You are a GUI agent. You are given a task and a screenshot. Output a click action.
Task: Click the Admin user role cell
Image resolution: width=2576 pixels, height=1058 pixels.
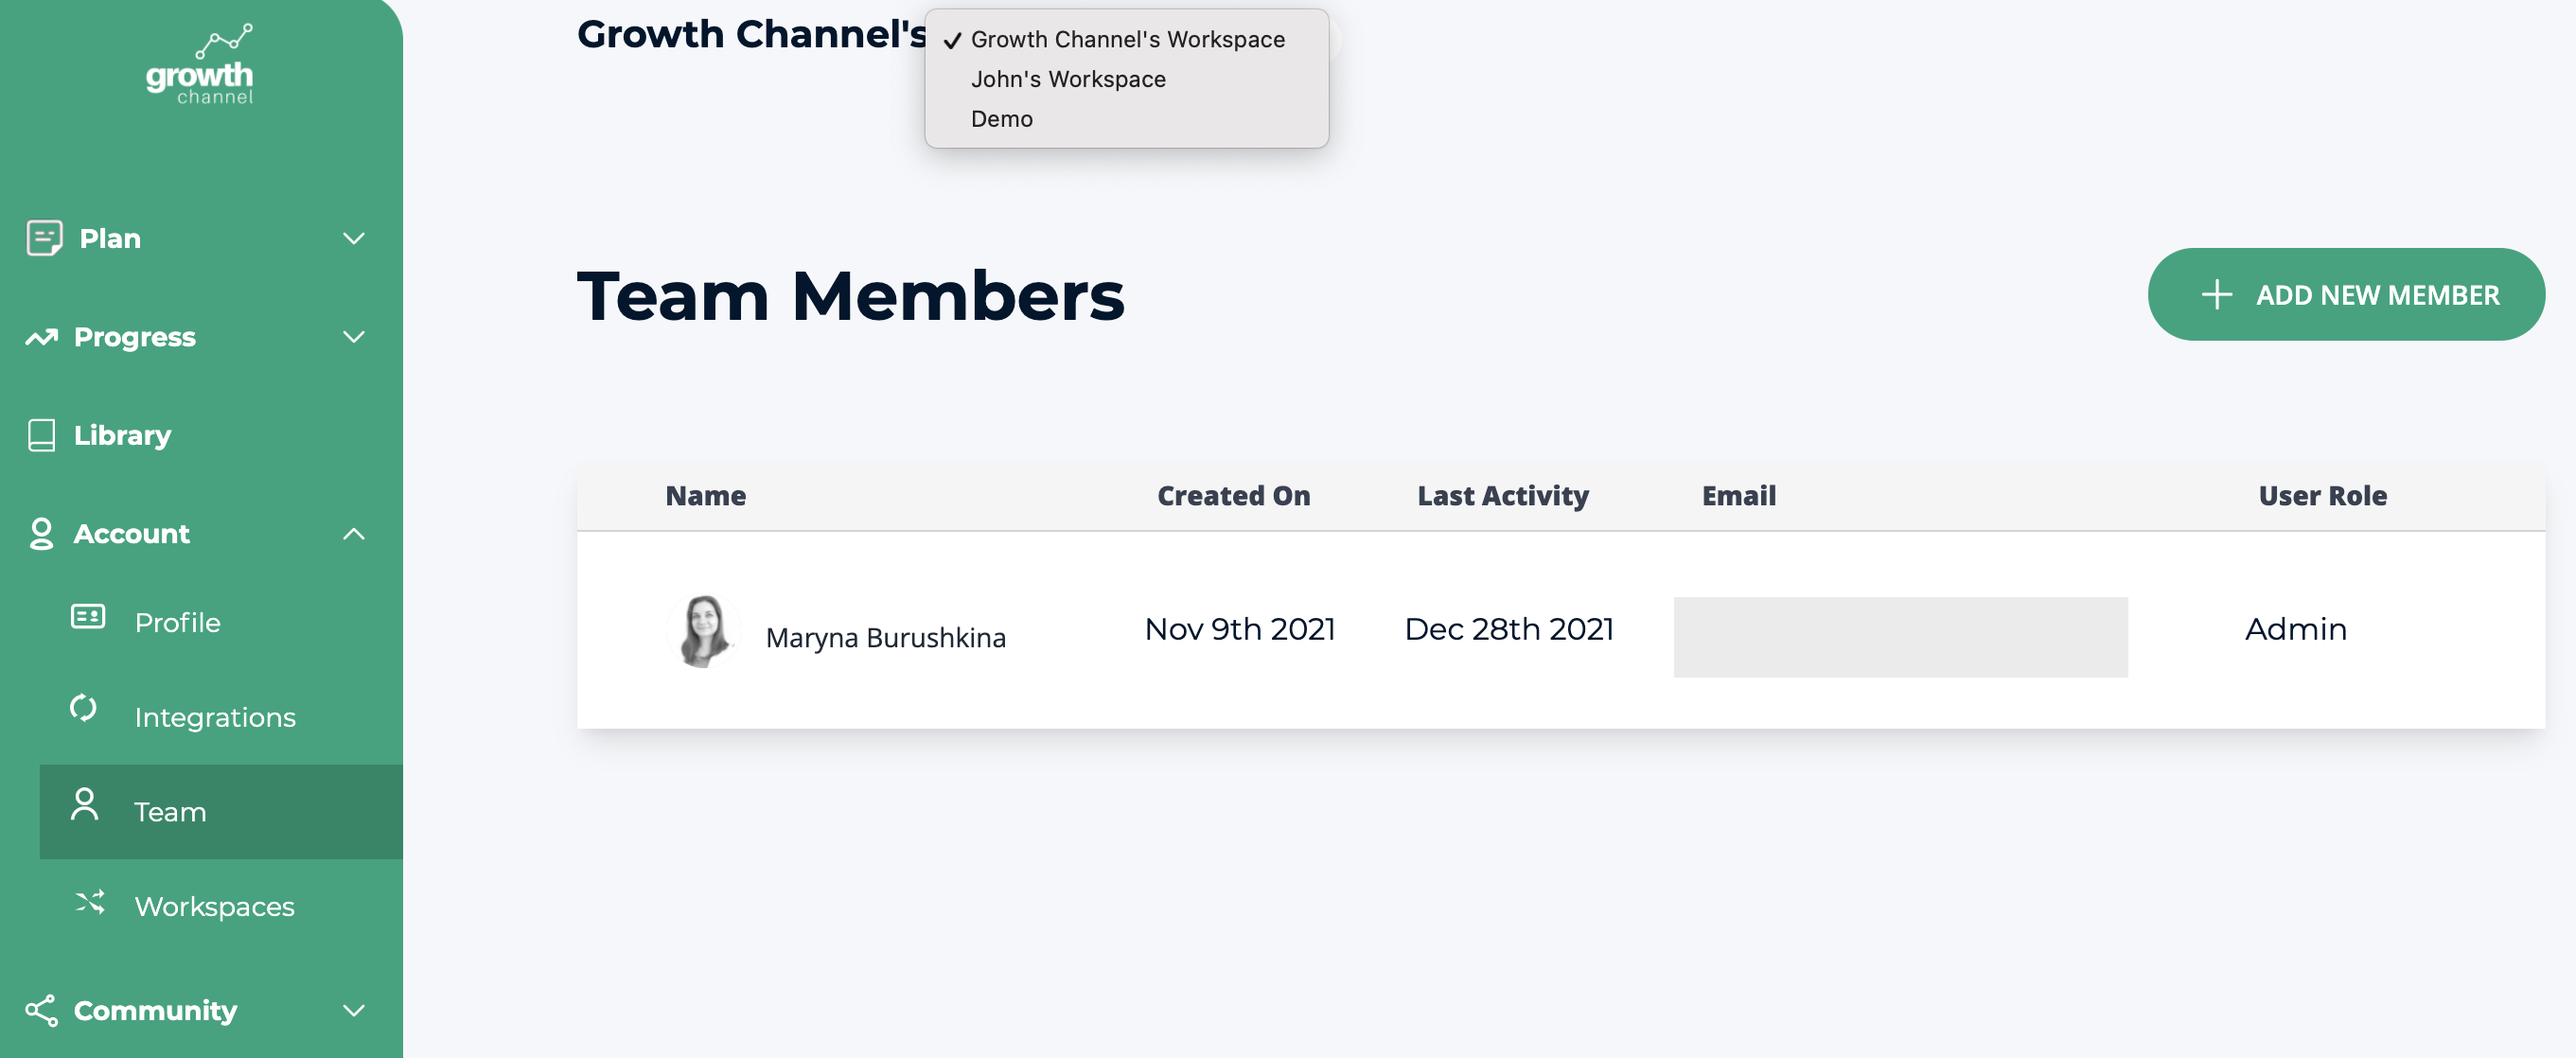(x=2295, y=629)
